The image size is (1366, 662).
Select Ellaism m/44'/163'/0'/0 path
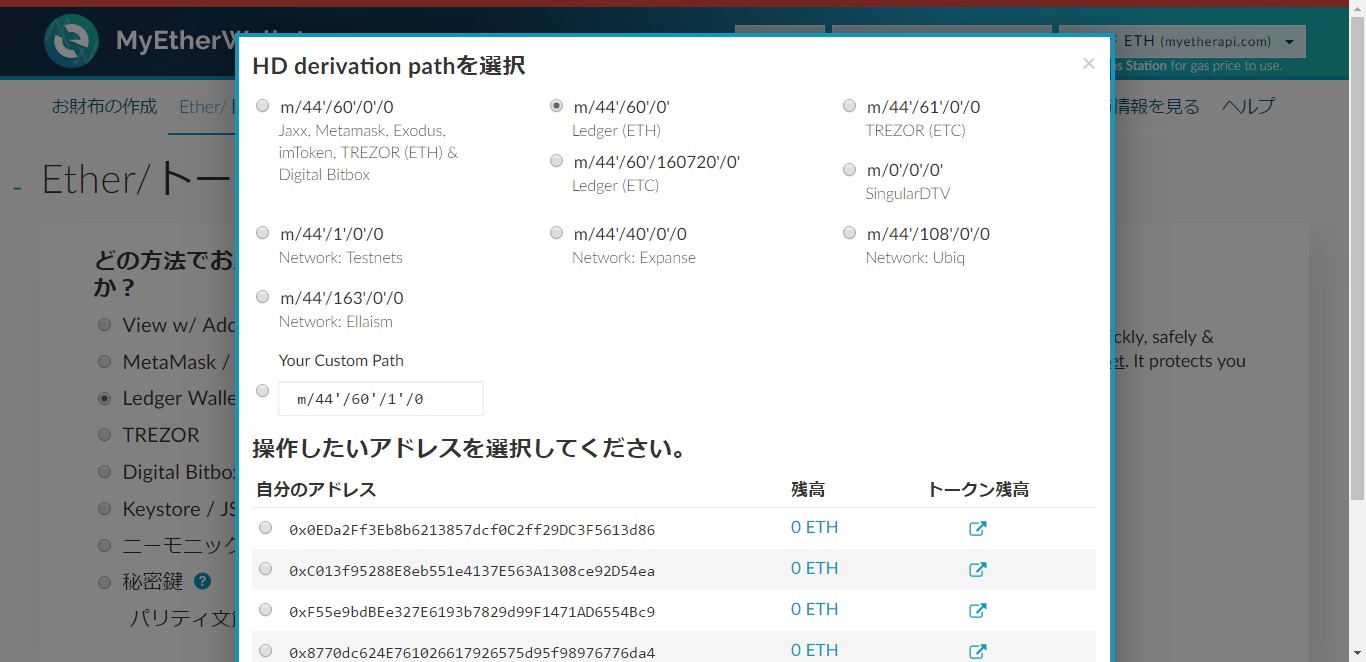pyautogui.click(x=263, y=297)
